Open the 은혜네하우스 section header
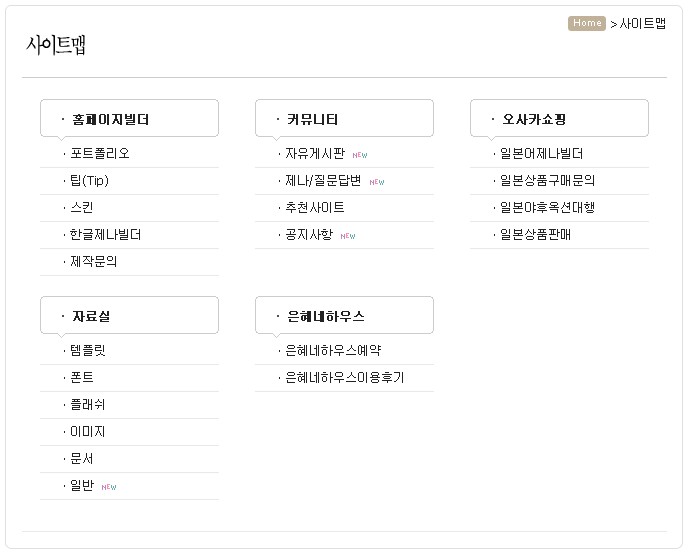 325,316
